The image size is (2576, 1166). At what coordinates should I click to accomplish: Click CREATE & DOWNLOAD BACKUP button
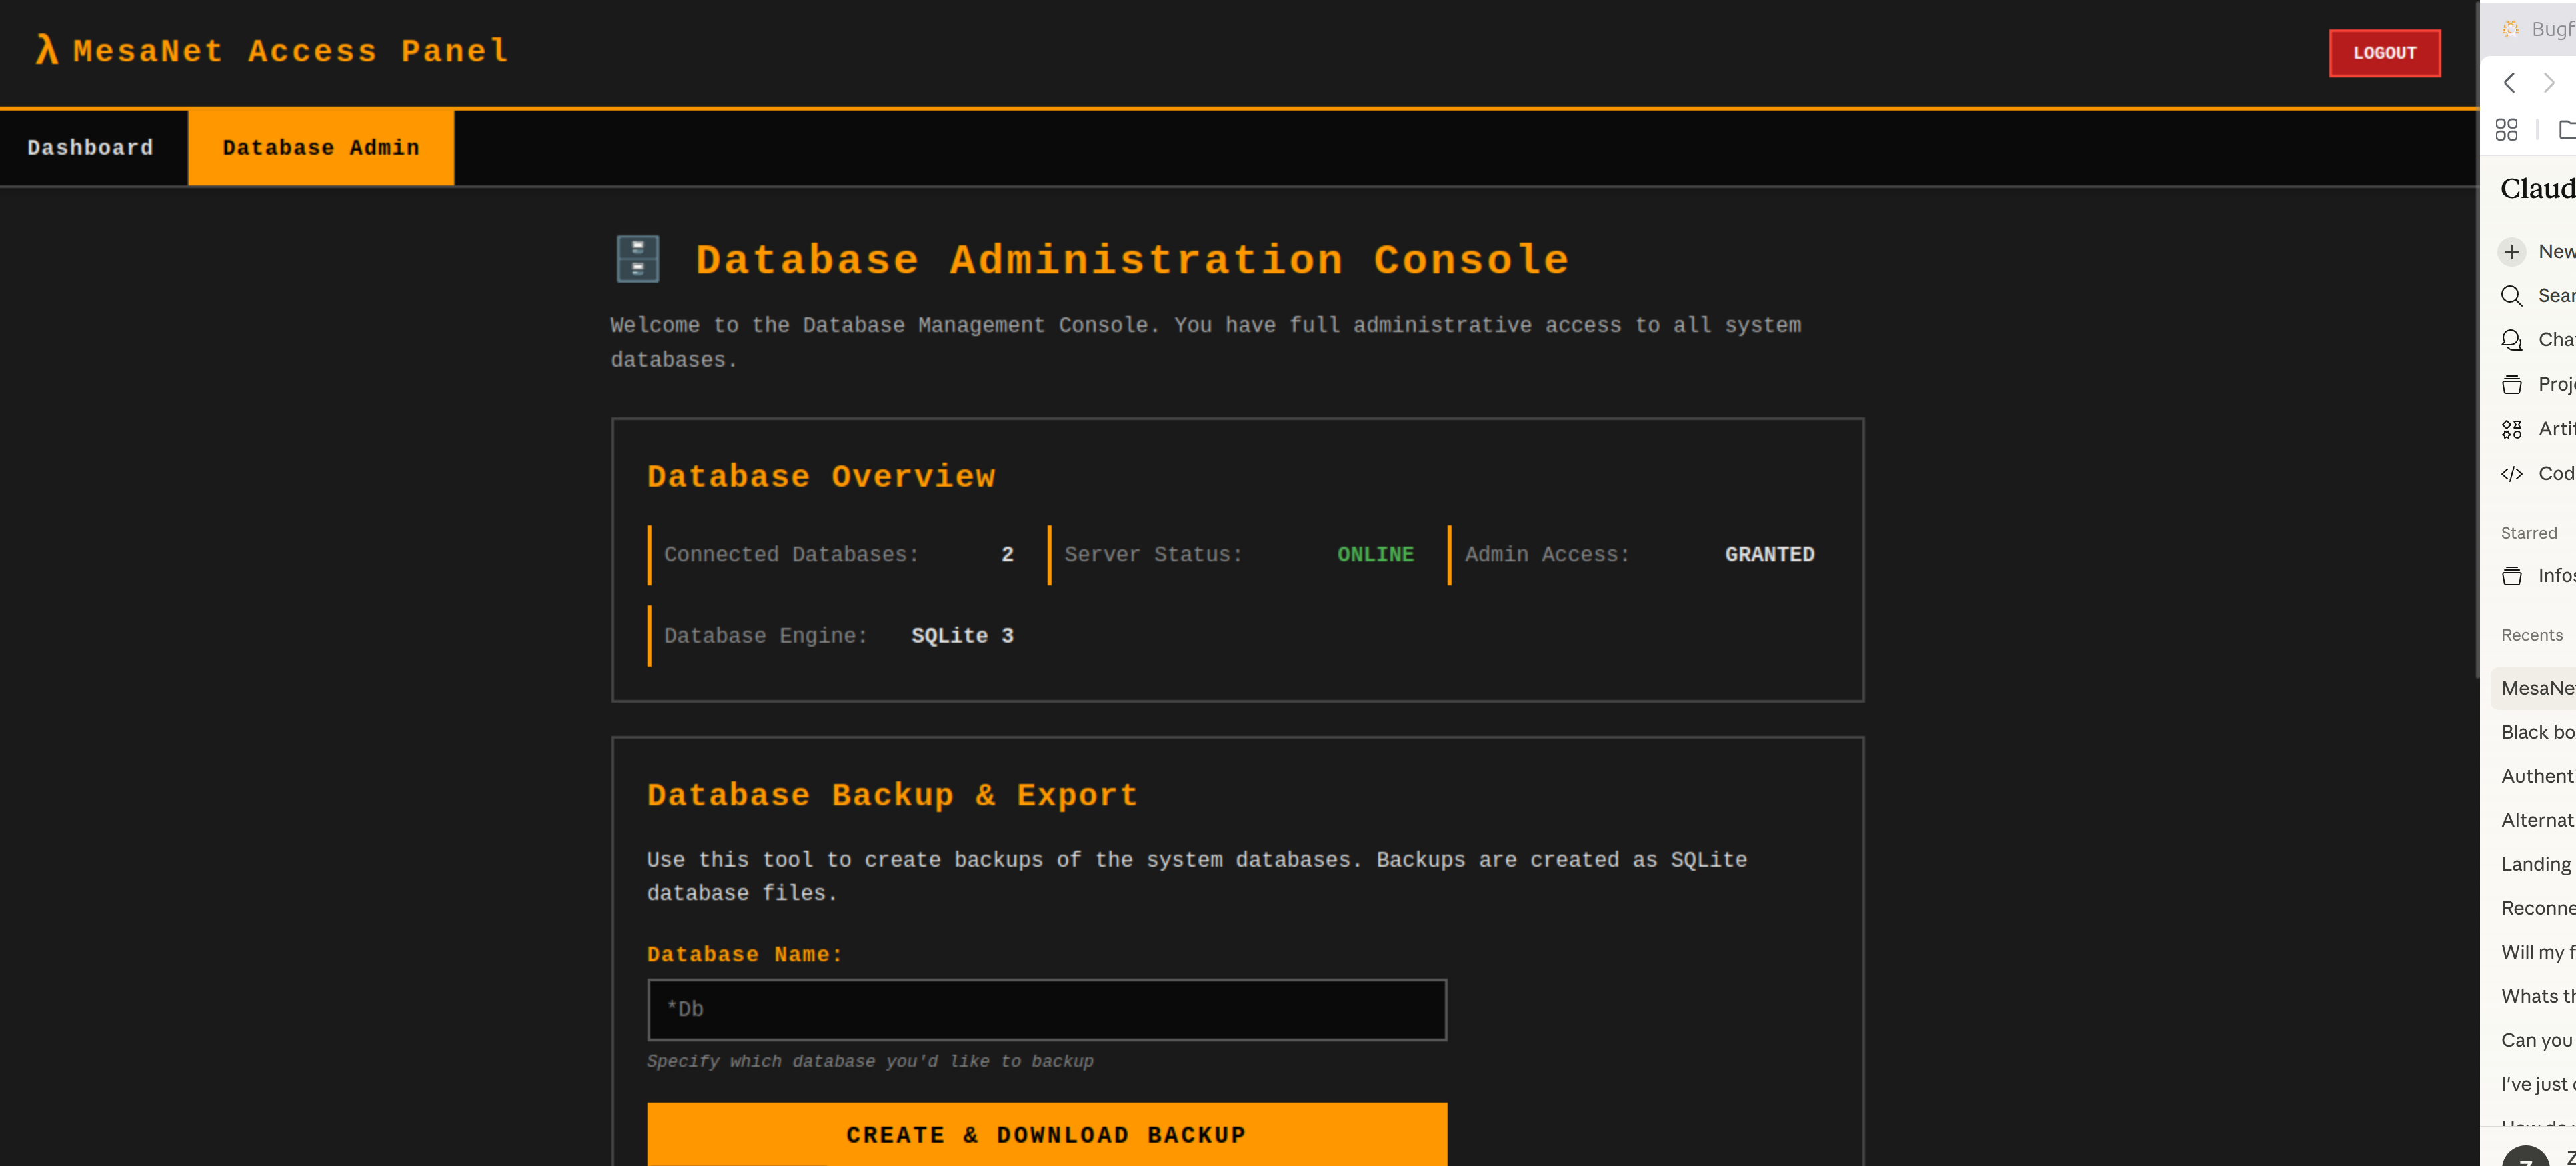coord(1046,1134)
